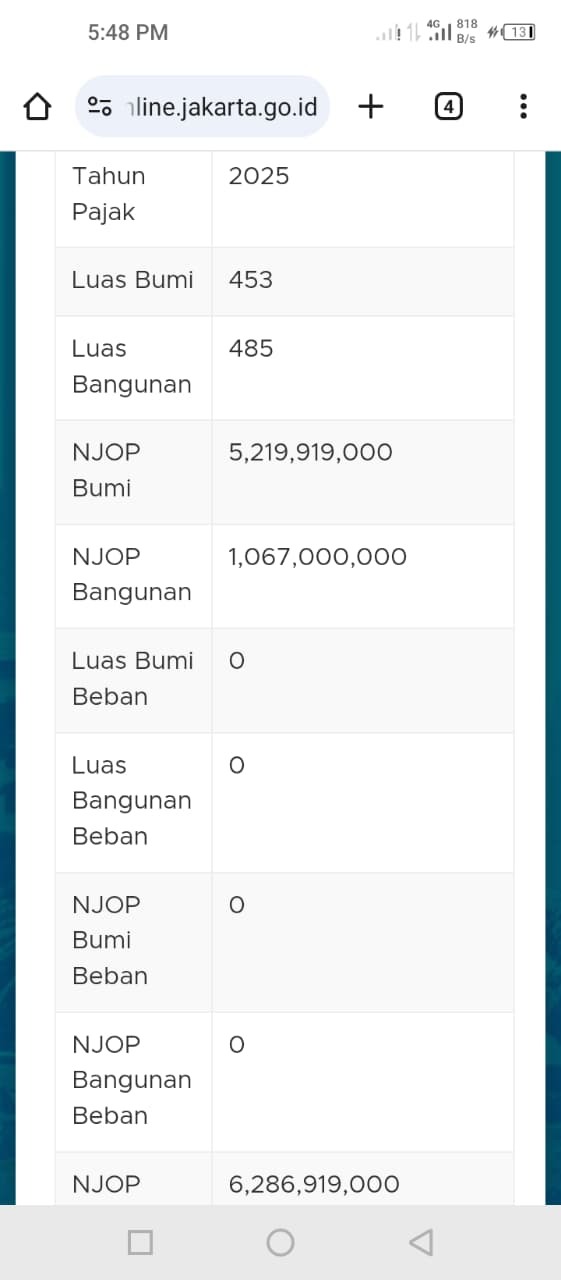Select the Tahun Pajak value 2025

tap(259, 176)
